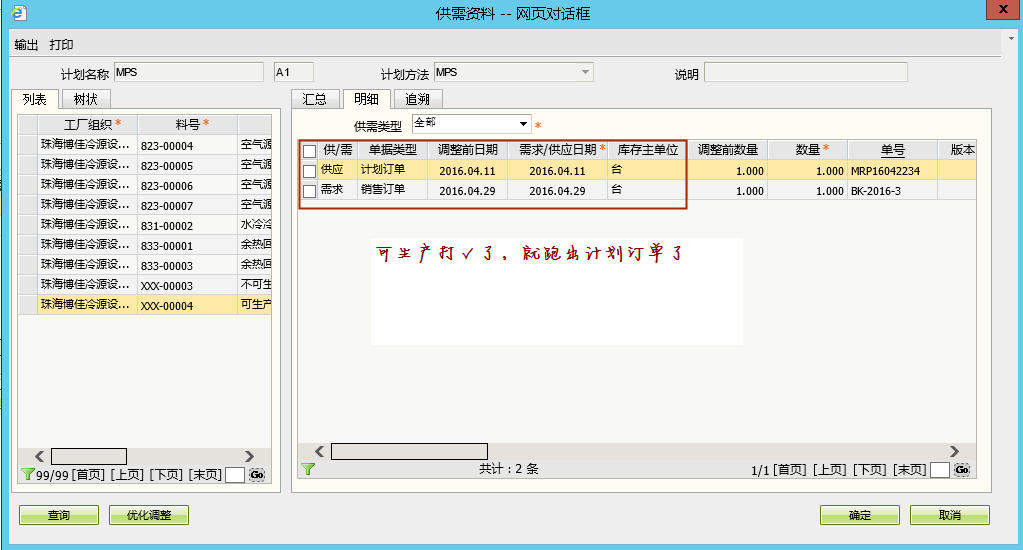
Task: Expand the 计划方法 MPS dropdown
Action: [x=585, y=72]
